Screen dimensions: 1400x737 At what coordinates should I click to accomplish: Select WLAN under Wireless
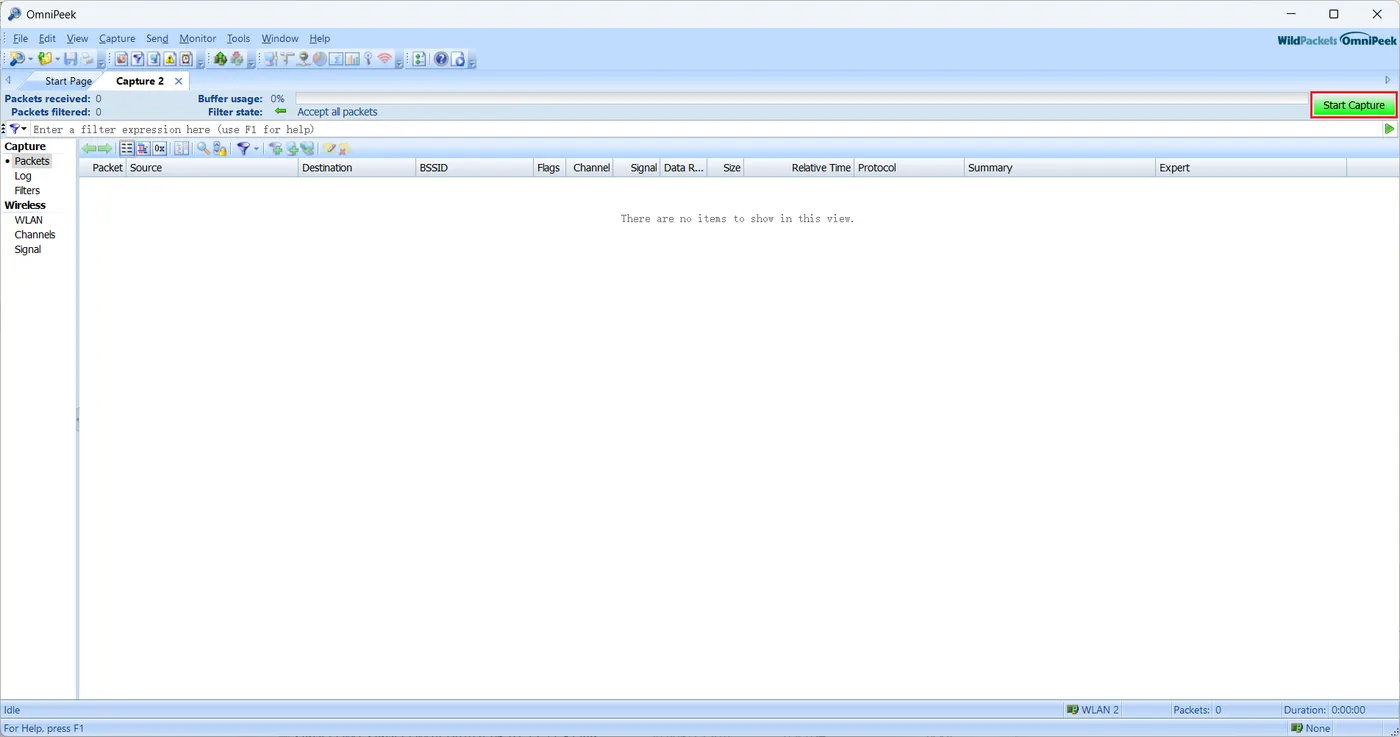click(29, 220)
